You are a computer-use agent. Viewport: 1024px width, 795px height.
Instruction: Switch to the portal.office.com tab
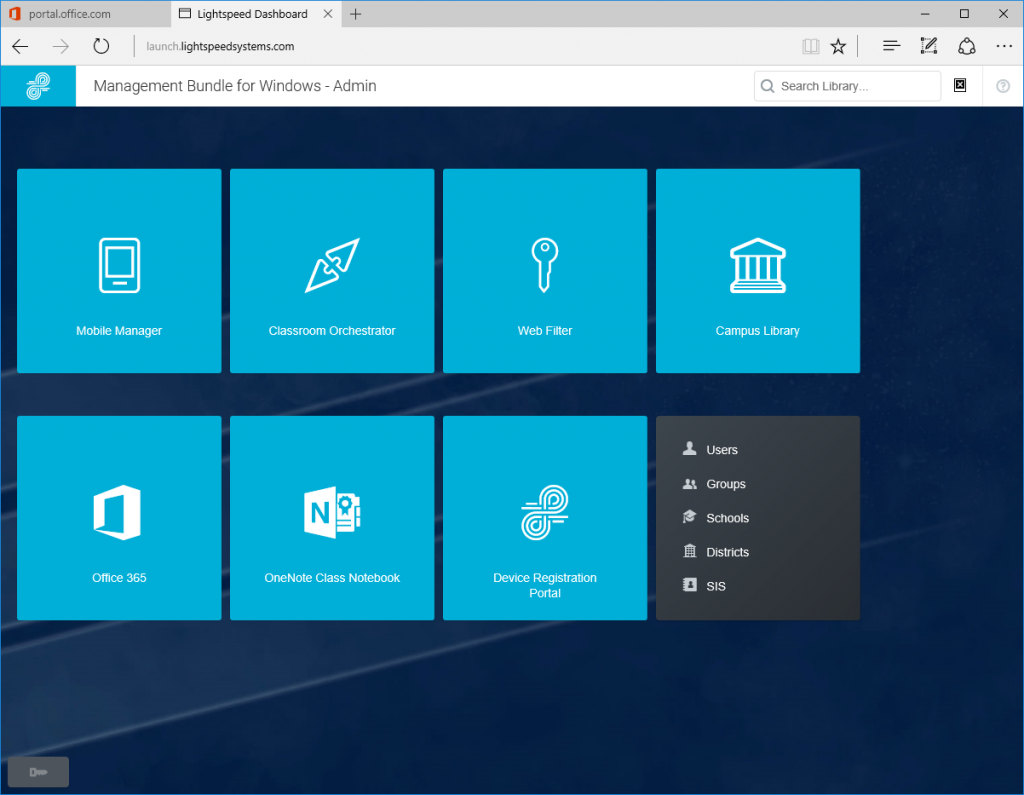point(86,14)
